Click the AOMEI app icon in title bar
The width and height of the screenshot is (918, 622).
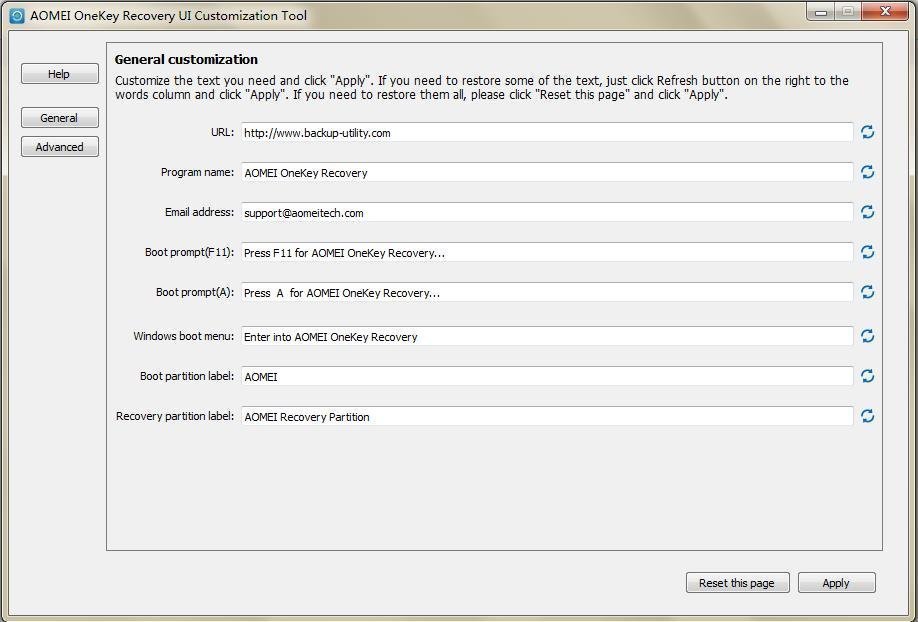(16, 16)
